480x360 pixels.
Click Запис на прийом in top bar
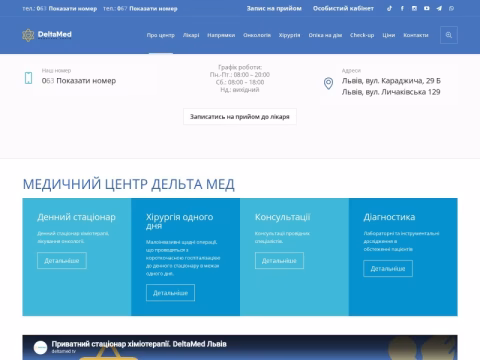pyautogui.click(x=274, y=8)
